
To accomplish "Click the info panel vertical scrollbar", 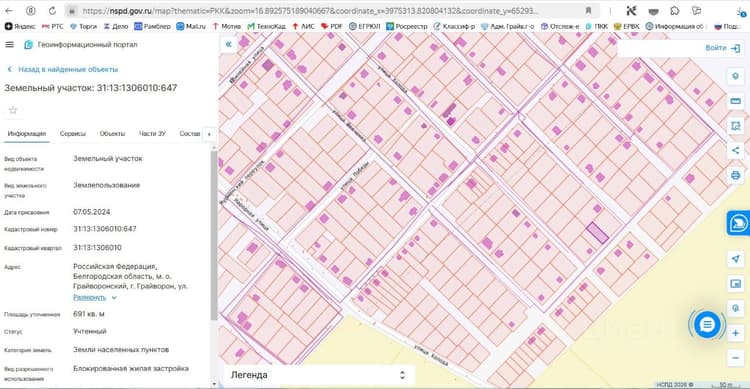I will point(214,234).
